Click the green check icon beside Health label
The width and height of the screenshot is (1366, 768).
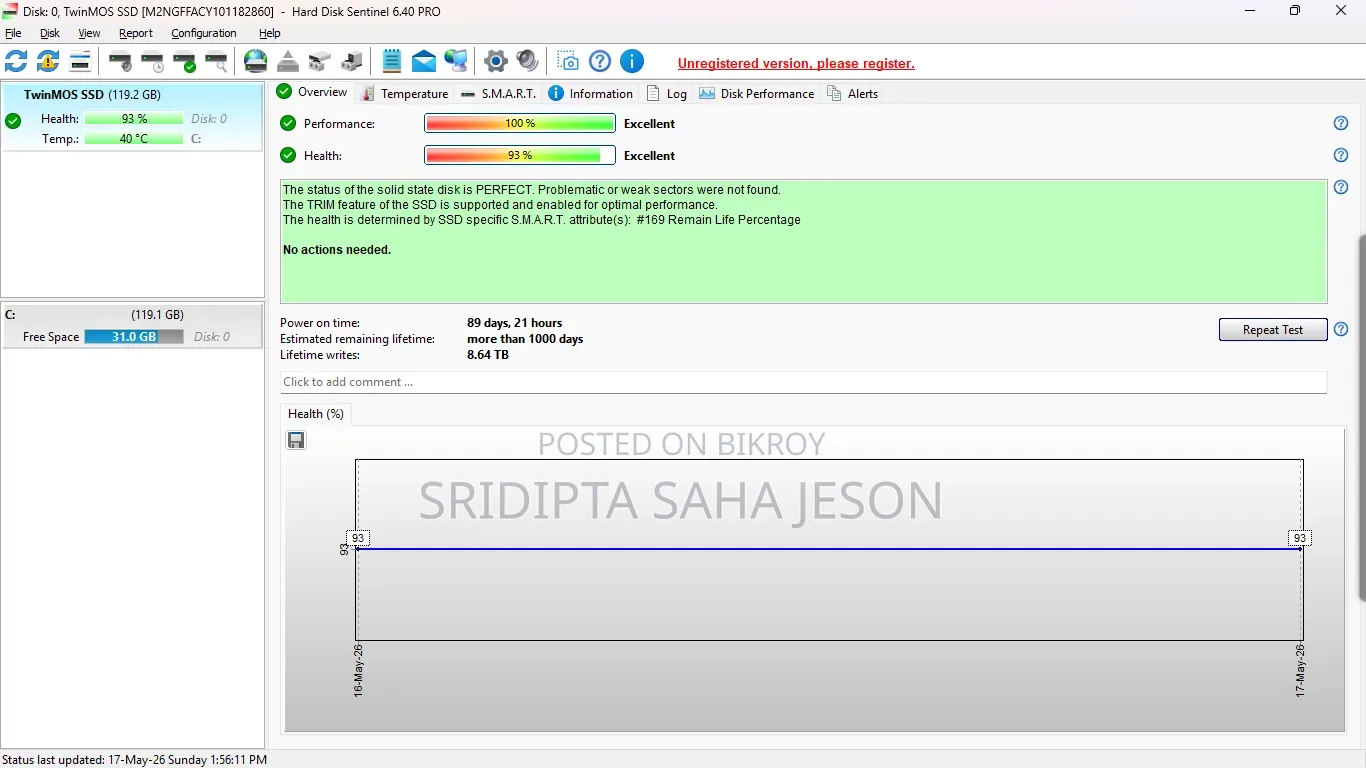coord(288,155)
